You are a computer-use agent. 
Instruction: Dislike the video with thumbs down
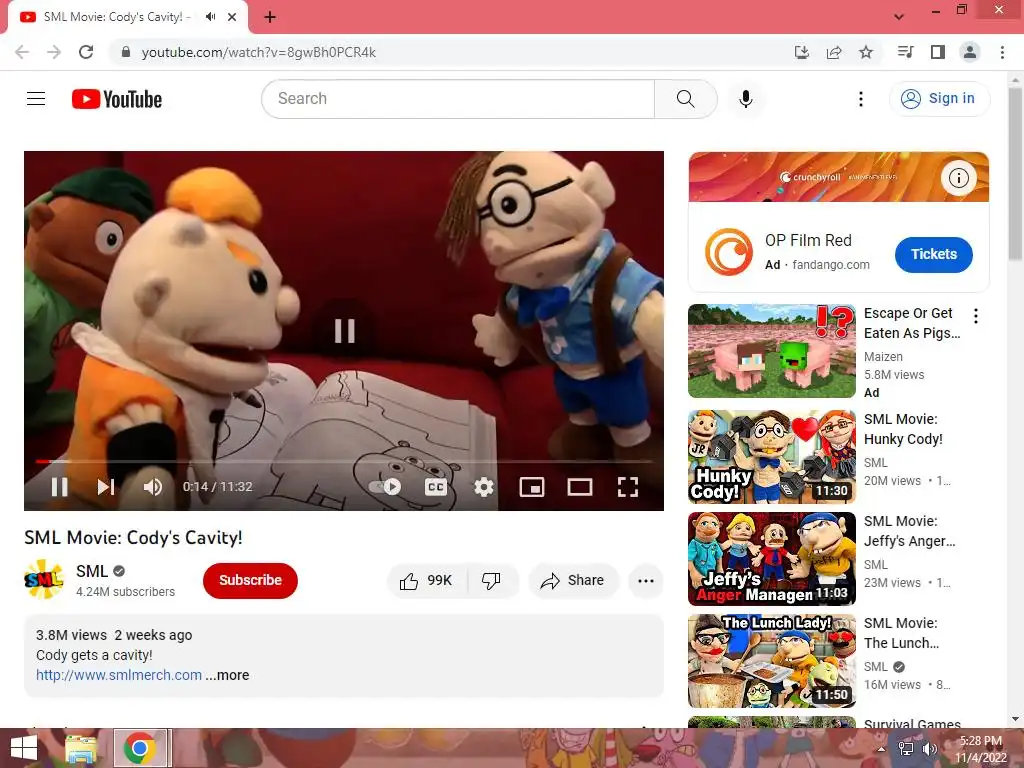(x=492, y=581)
